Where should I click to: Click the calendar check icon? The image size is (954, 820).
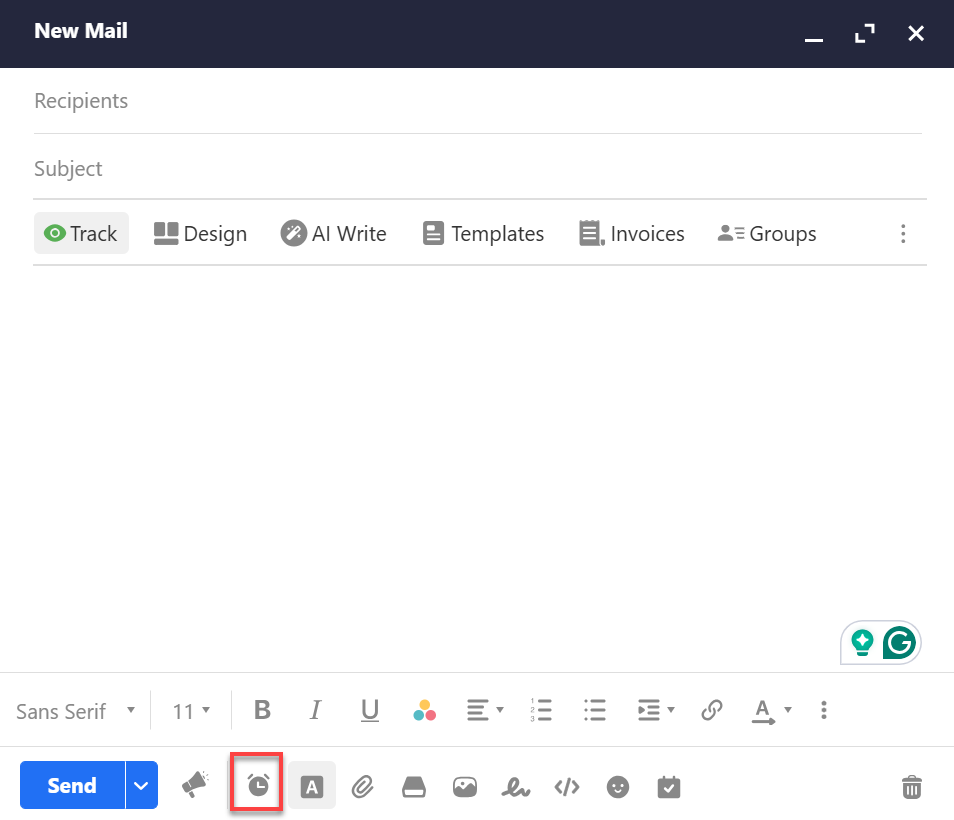[x=669, y=787]
